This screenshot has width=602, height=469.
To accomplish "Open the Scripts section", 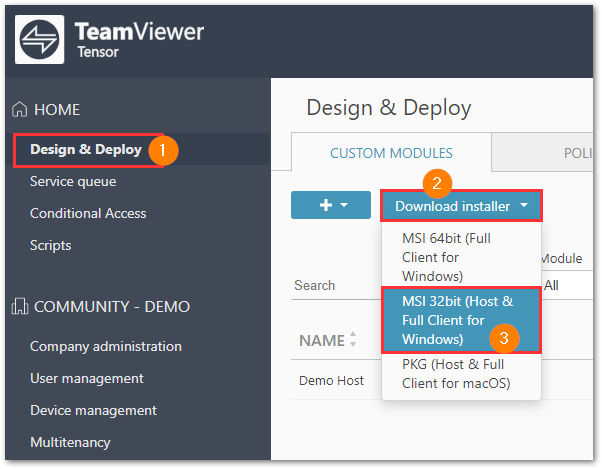I will [x=51, y=245].
